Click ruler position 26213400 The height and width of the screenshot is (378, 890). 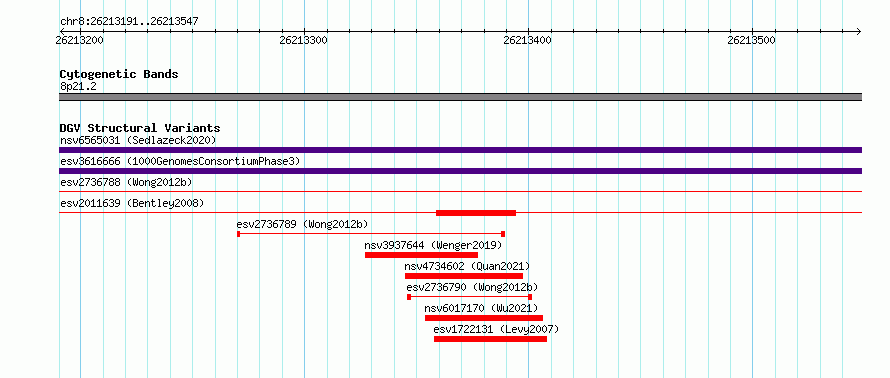pos(528,40)
